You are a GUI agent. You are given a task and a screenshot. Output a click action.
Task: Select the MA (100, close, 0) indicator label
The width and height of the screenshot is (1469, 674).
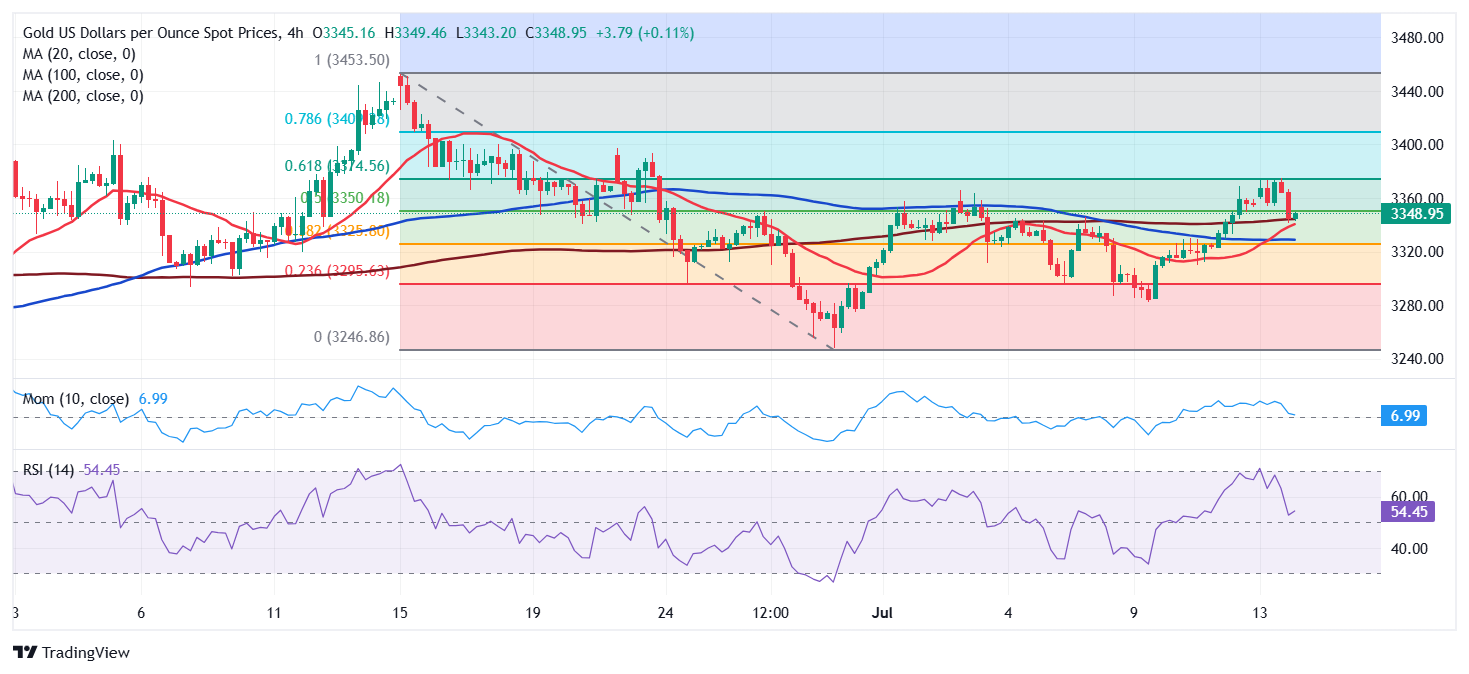(83, 75)
